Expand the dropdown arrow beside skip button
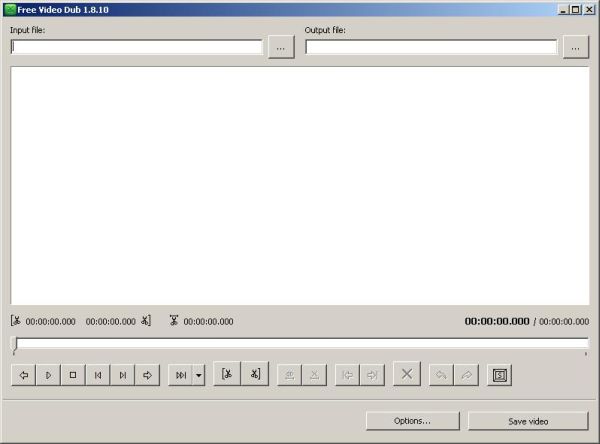 (198, 375)
